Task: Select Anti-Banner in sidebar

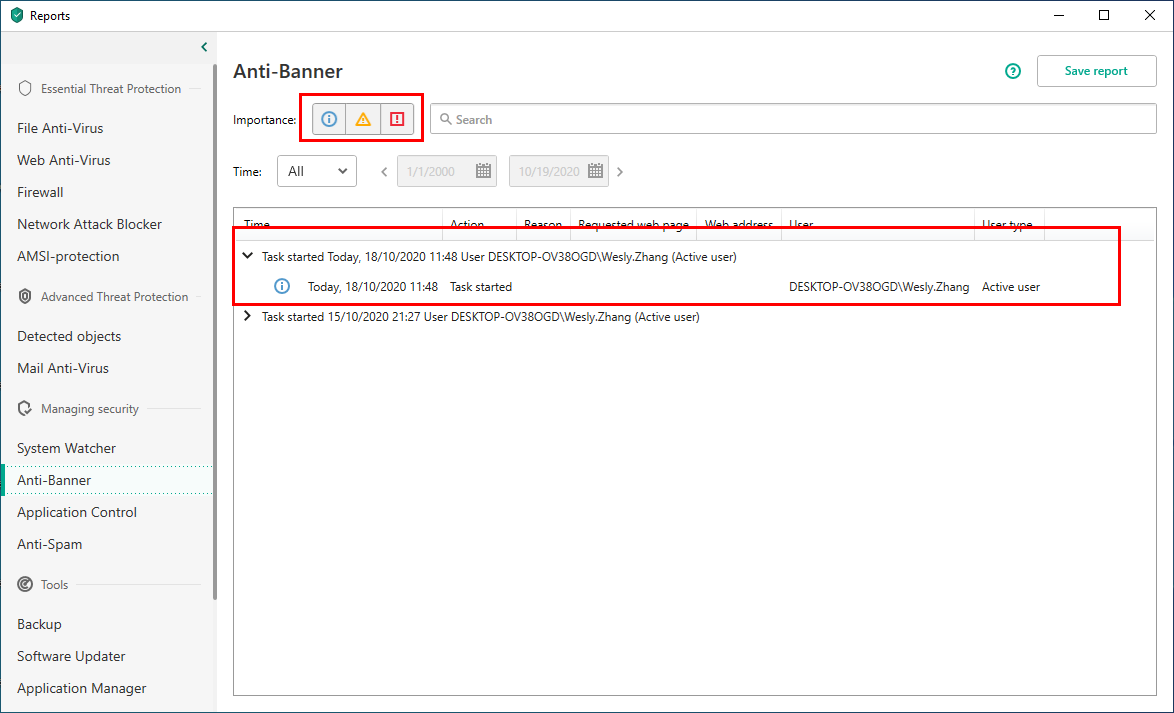Action: (108, 480)
